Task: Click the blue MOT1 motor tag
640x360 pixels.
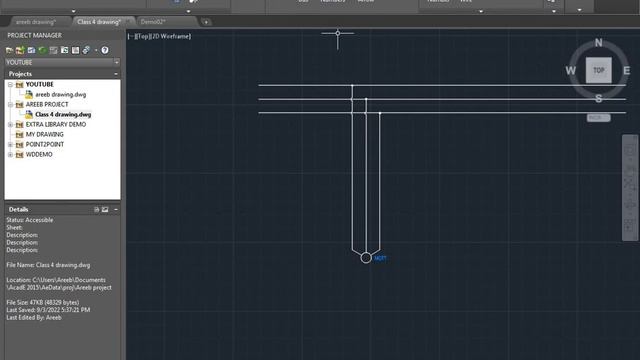Action: pyautogui.click(x=380, y=258)
